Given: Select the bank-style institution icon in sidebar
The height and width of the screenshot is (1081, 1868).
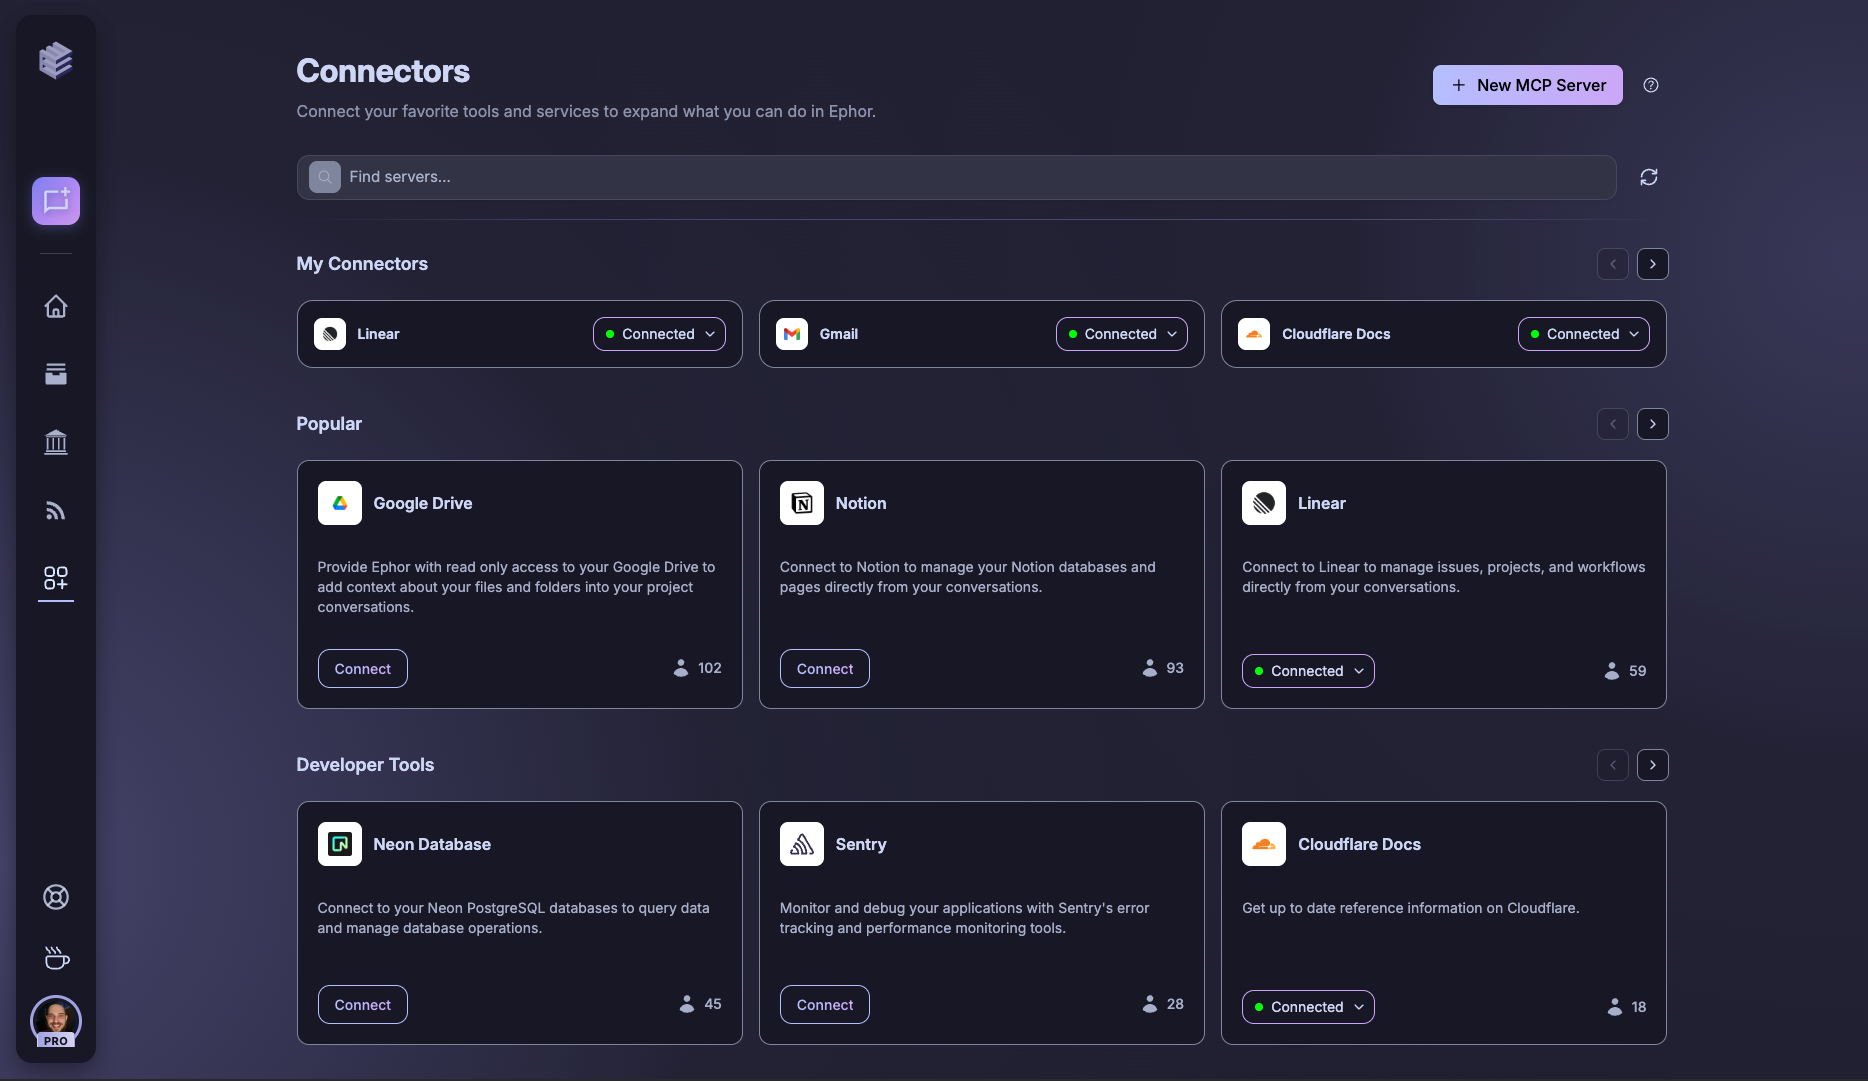Looking at the screenshot, I should 55,442.
